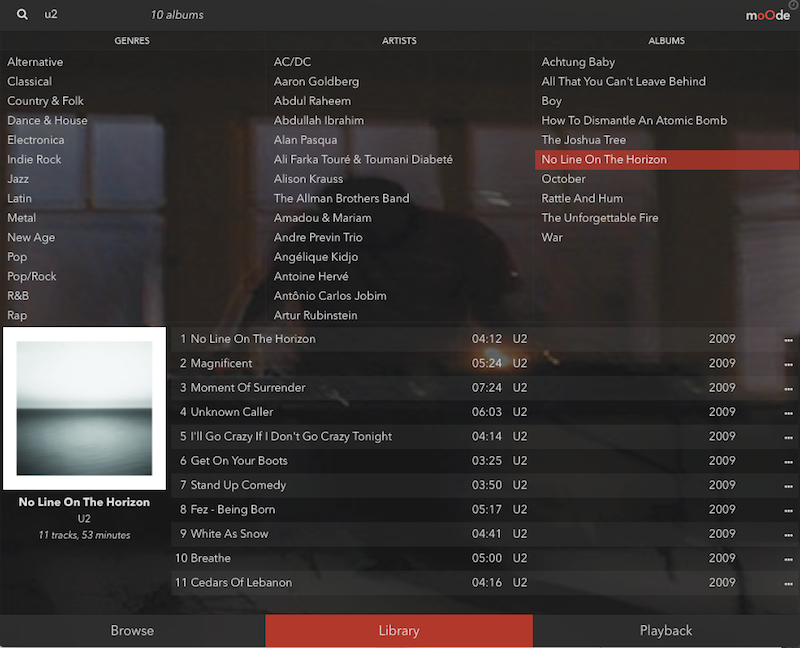Select the album Rattle And Hum

pyautogui.click(x=582, y=198)
